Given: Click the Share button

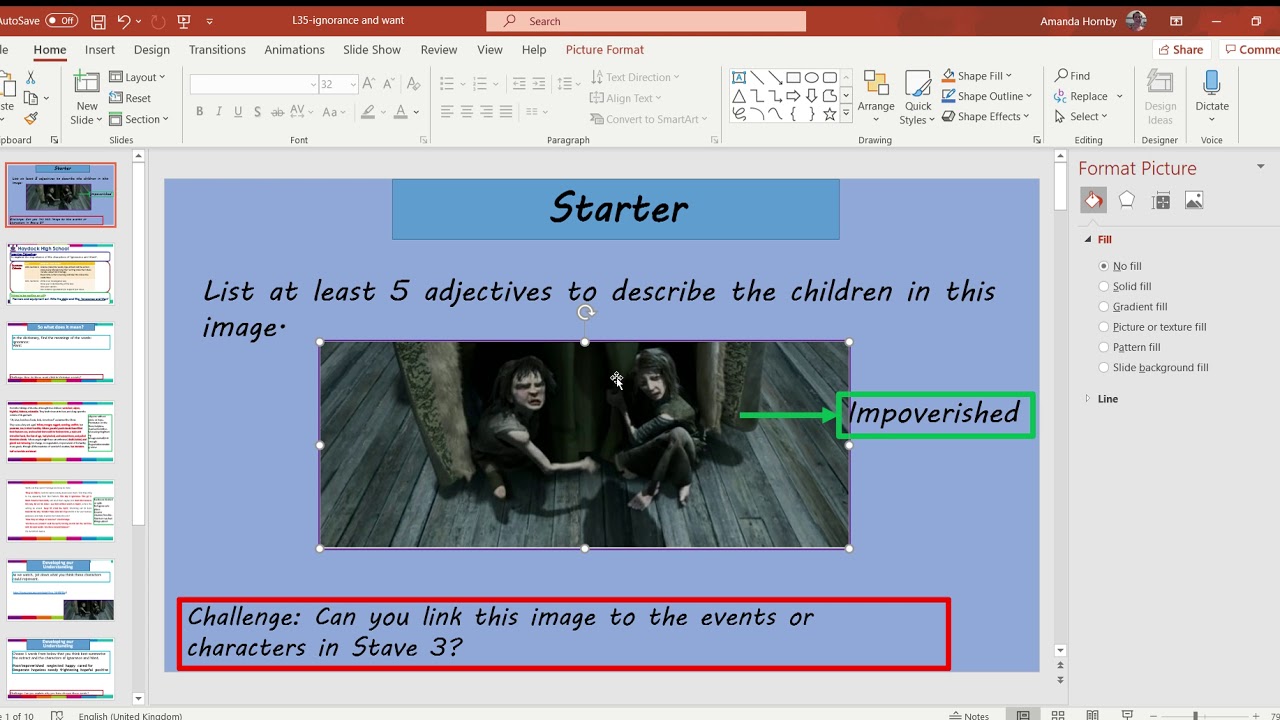Looking at the screenshot, I should 1180,50.
